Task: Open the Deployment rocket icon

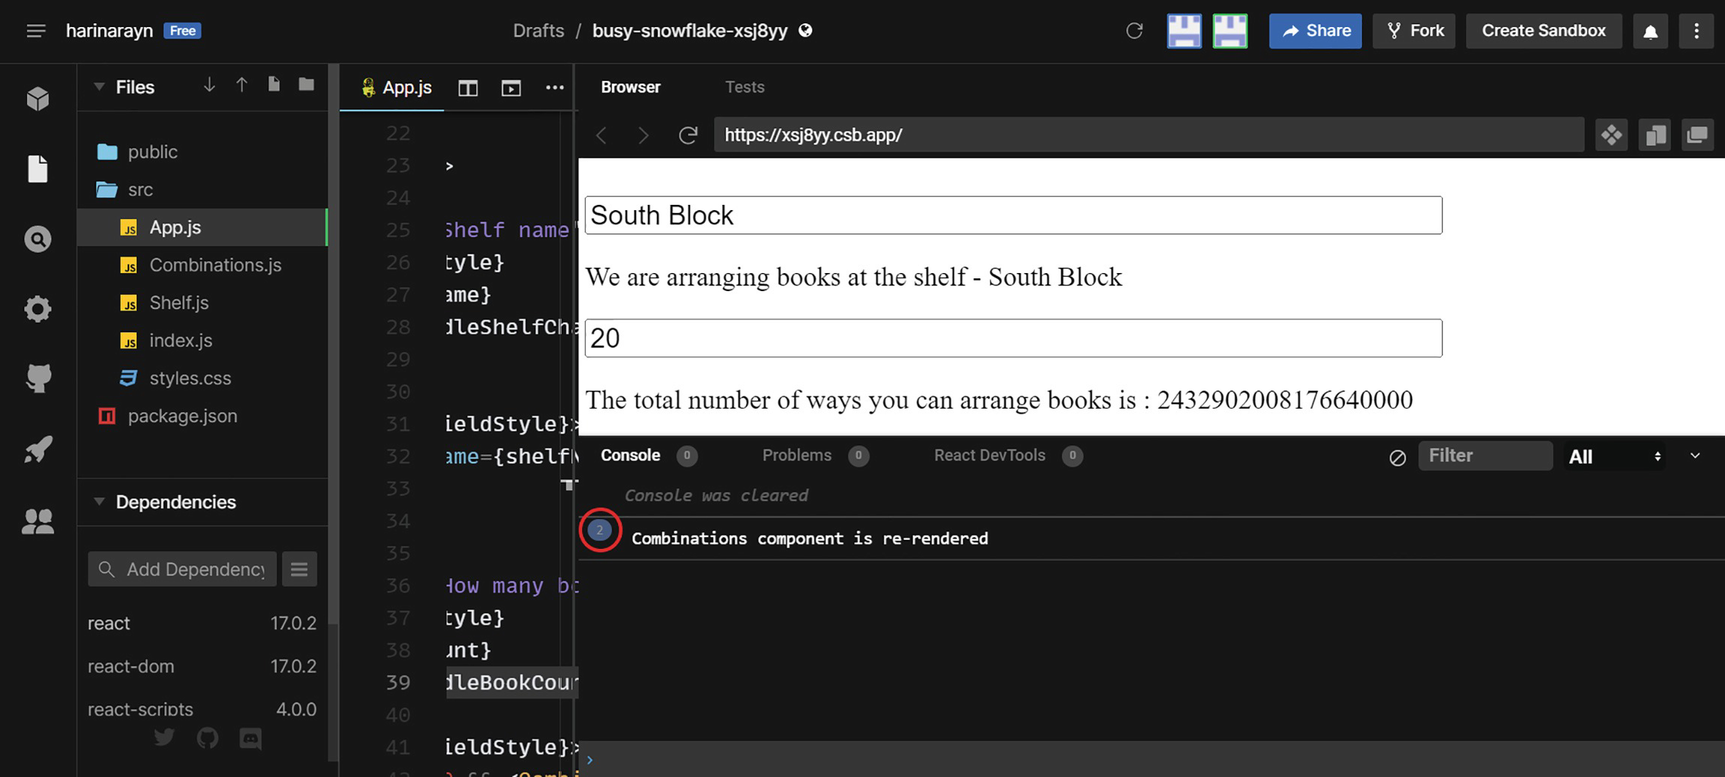Action: pos(38,450)
